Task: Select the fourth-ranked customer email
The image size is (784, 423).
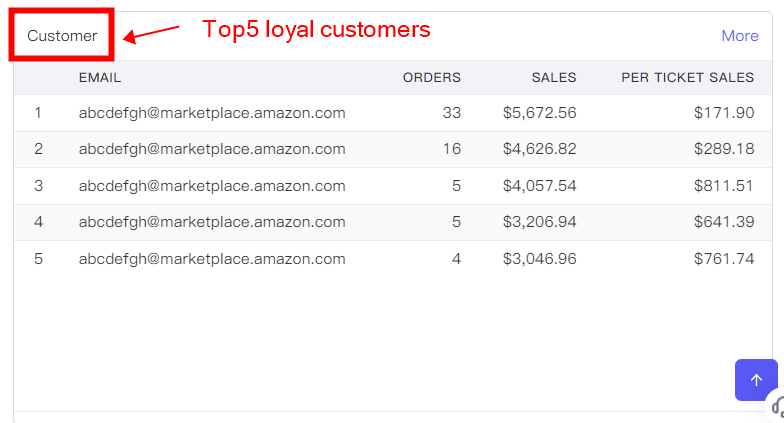Action: click(212, 222)
